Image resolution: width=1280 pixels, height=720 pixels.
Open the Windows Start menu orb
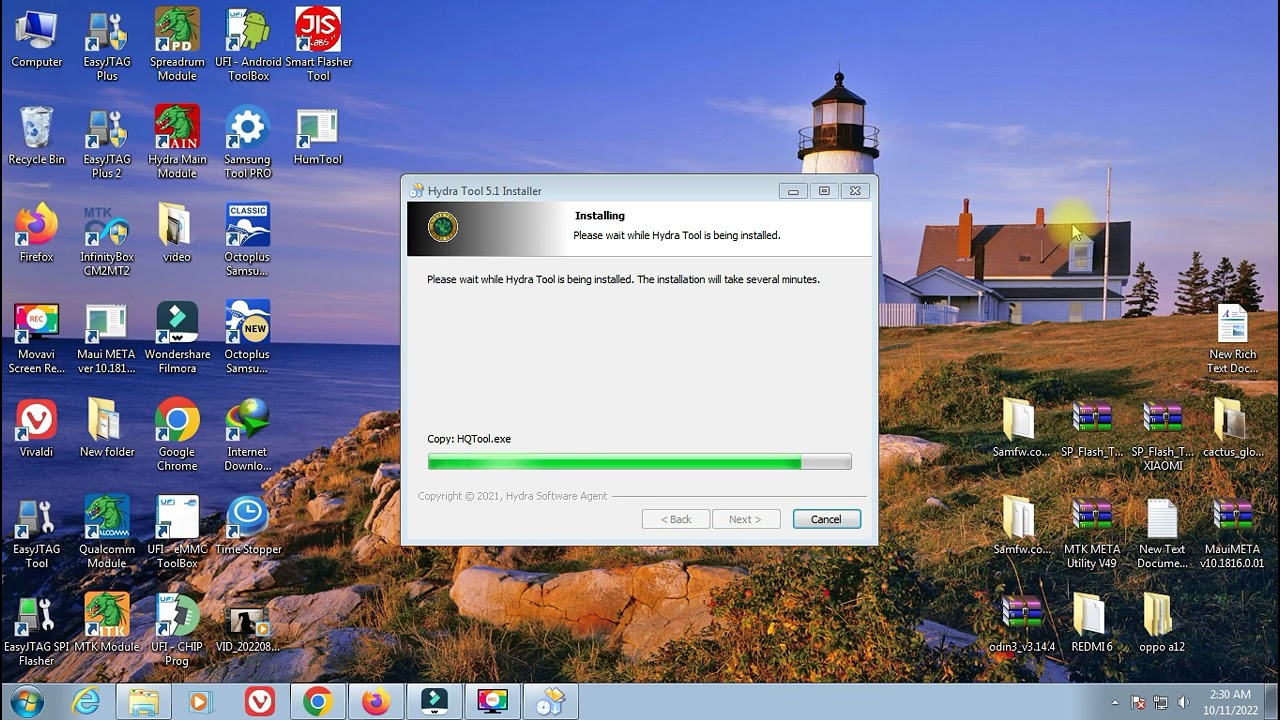pos(26,702)
